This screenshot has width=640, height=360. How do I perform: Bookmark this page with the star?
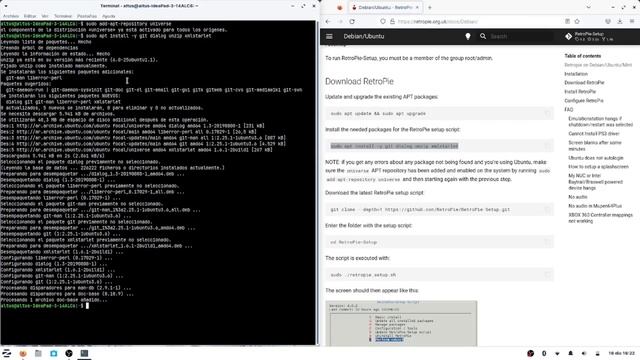pyautogui.click(x=577, y=21)
